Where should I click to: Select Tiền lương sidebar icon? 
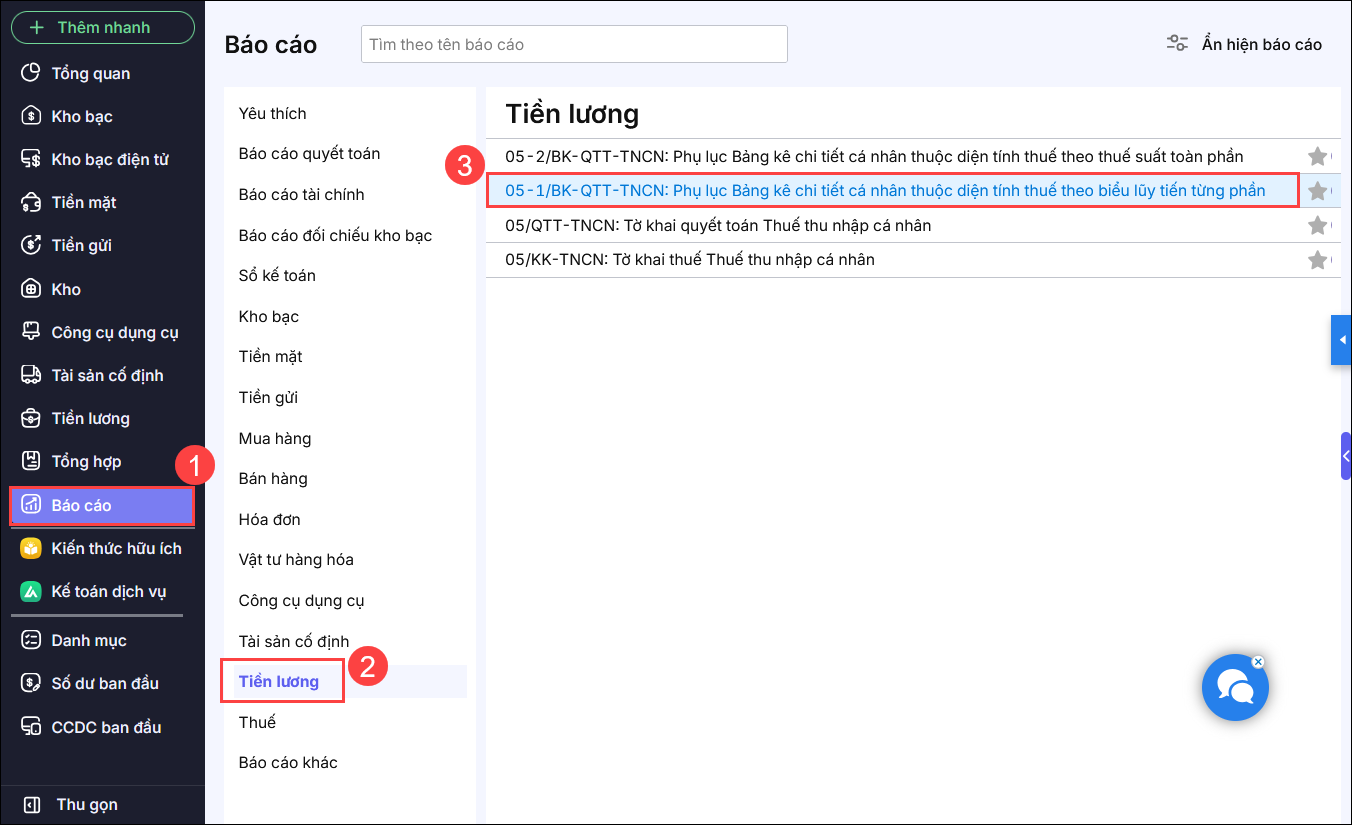(32, 418)
